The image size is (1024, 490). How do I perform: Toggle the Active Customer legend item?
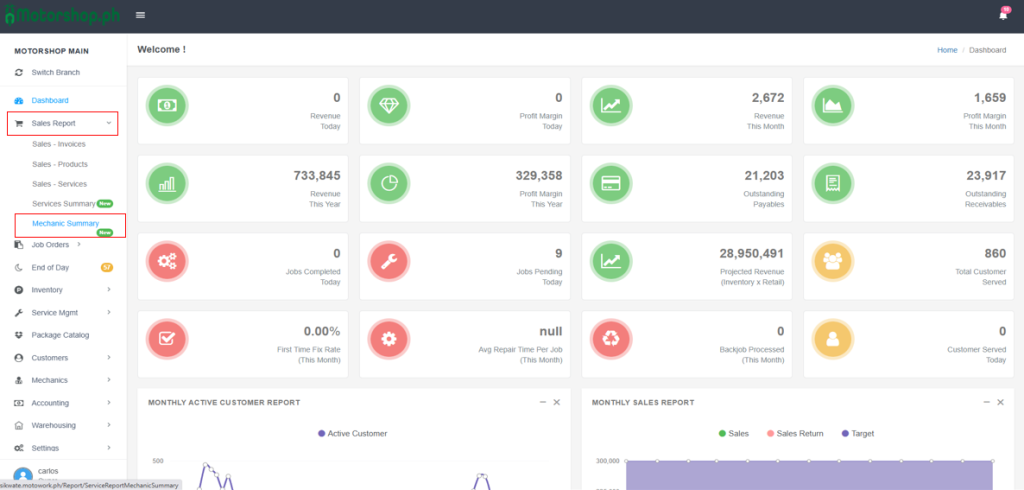point(351,433)
